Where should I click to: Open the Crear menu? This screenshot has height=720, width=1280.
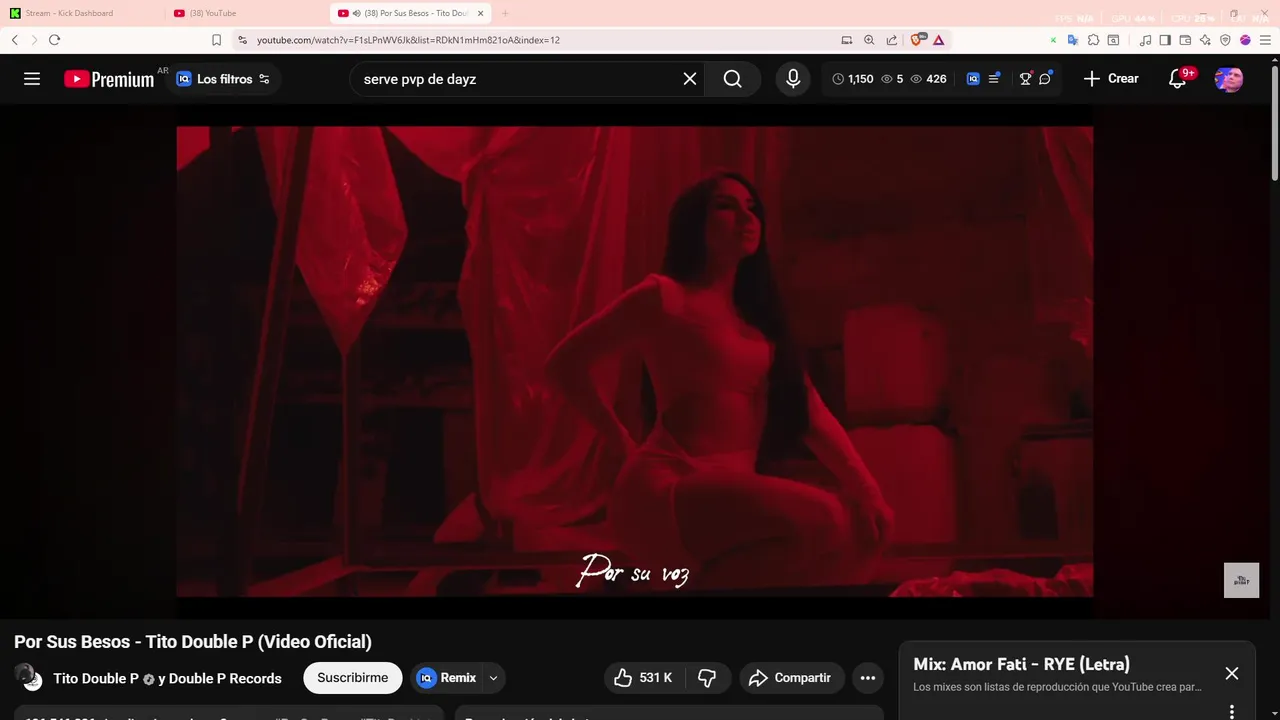(x=1111, y=79)
